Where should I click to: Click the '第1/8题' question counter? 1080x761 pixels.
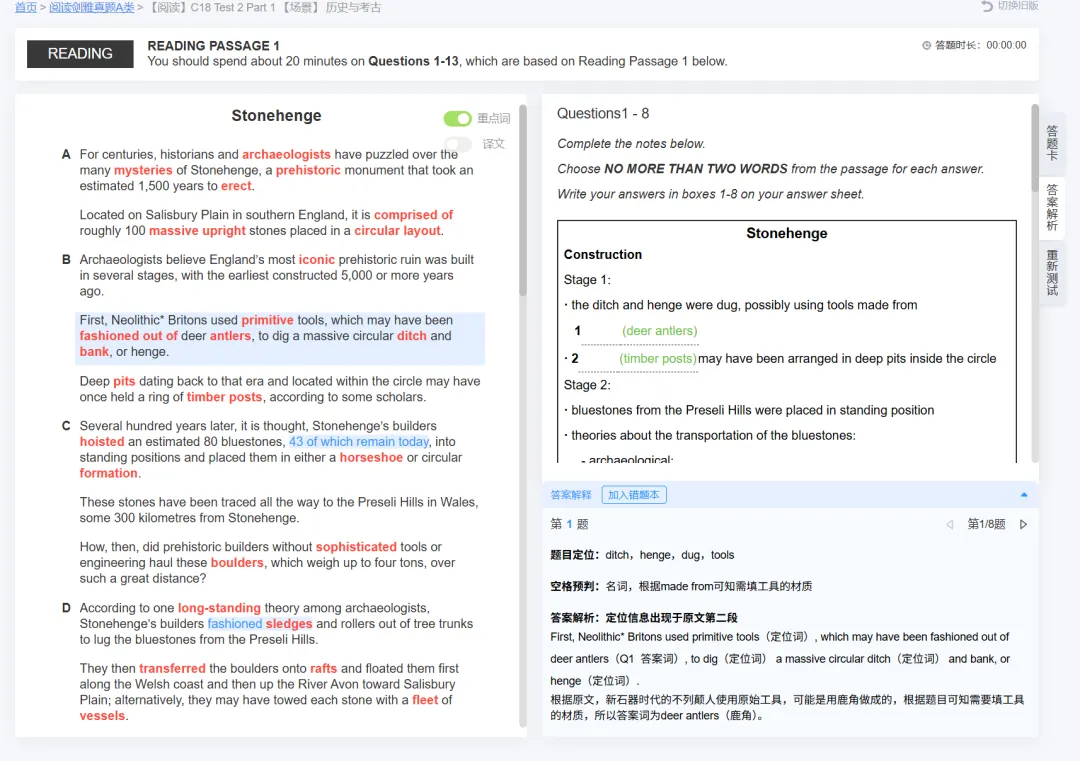[x=986, y=525]
